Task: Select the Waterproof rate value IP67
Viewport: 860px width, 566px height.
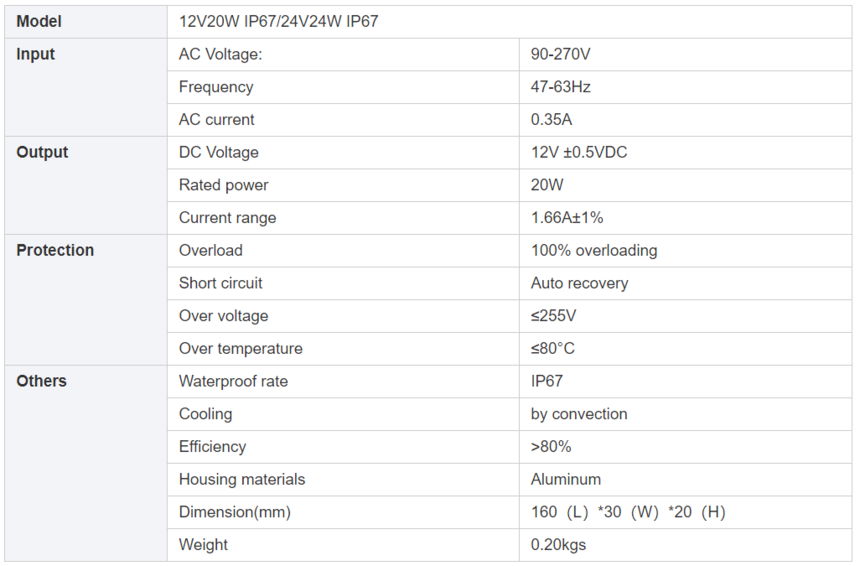Action: (547, 381)
